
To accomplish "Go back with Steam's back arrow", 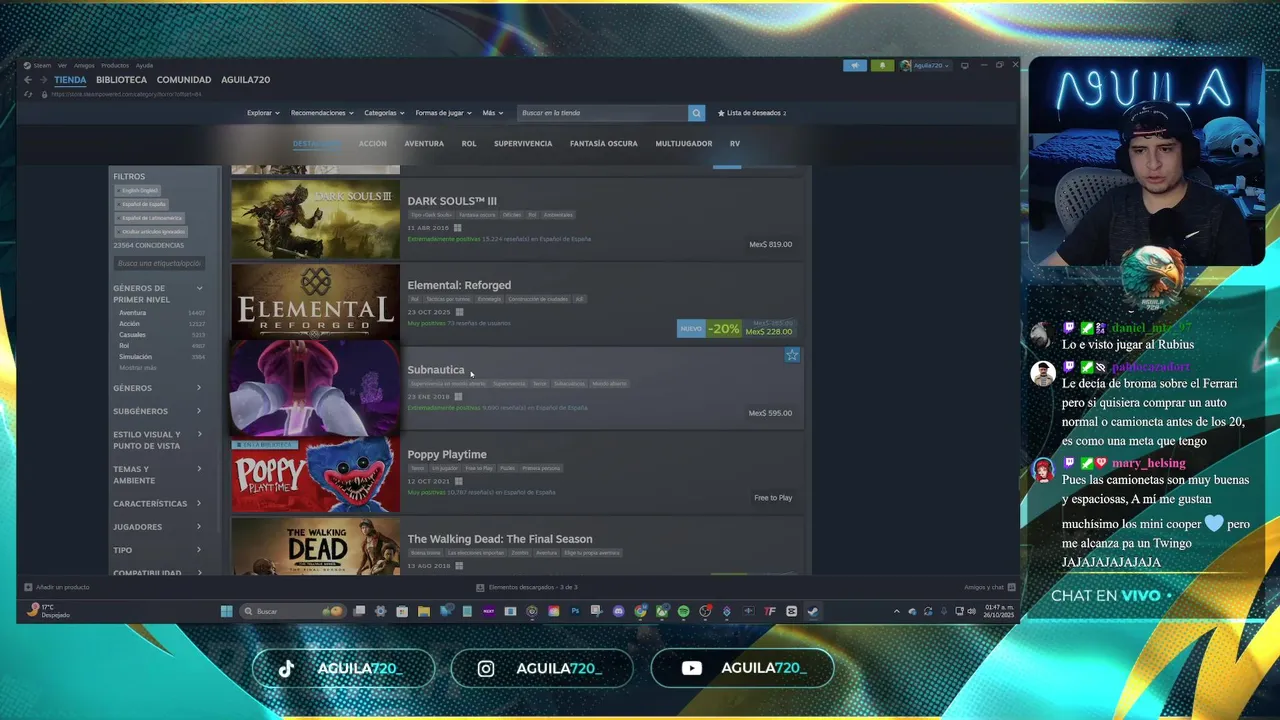I will tap(28, 80).
